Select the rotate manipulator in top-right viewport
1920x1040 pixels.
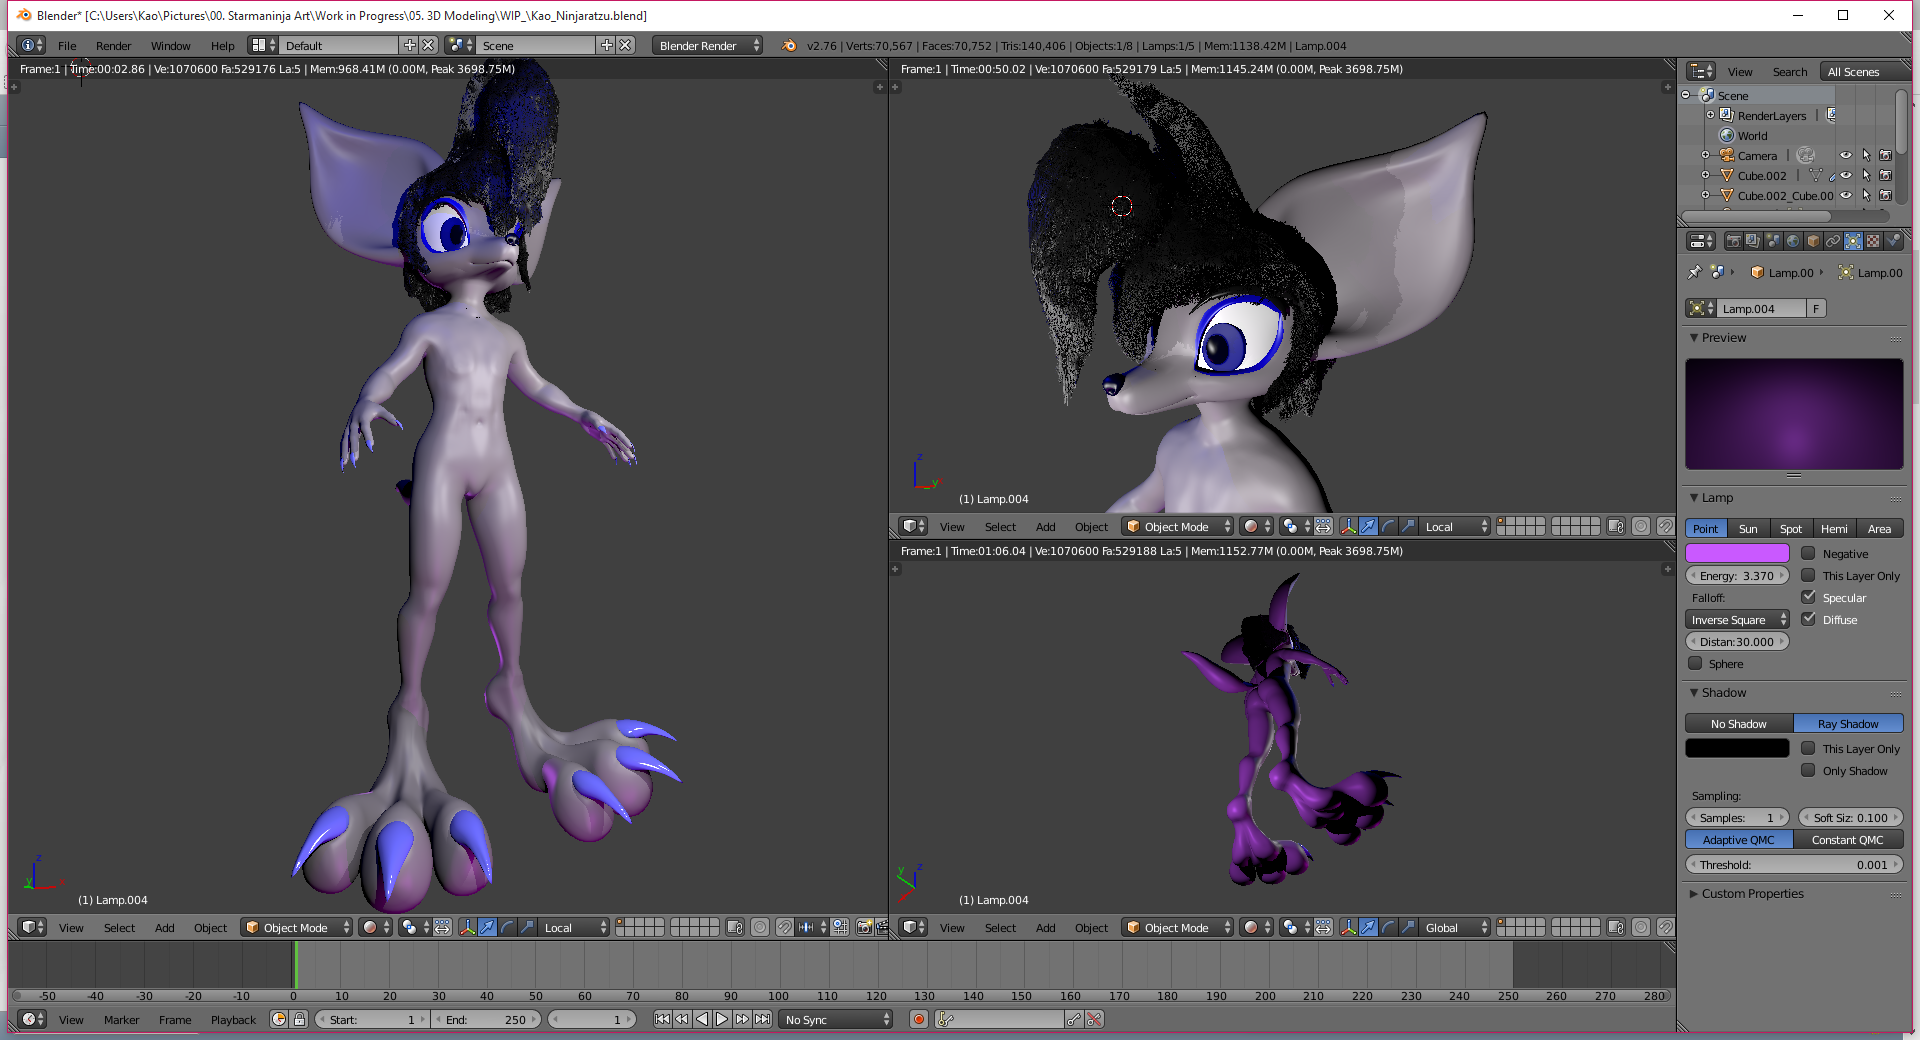tap(1388, 526)
